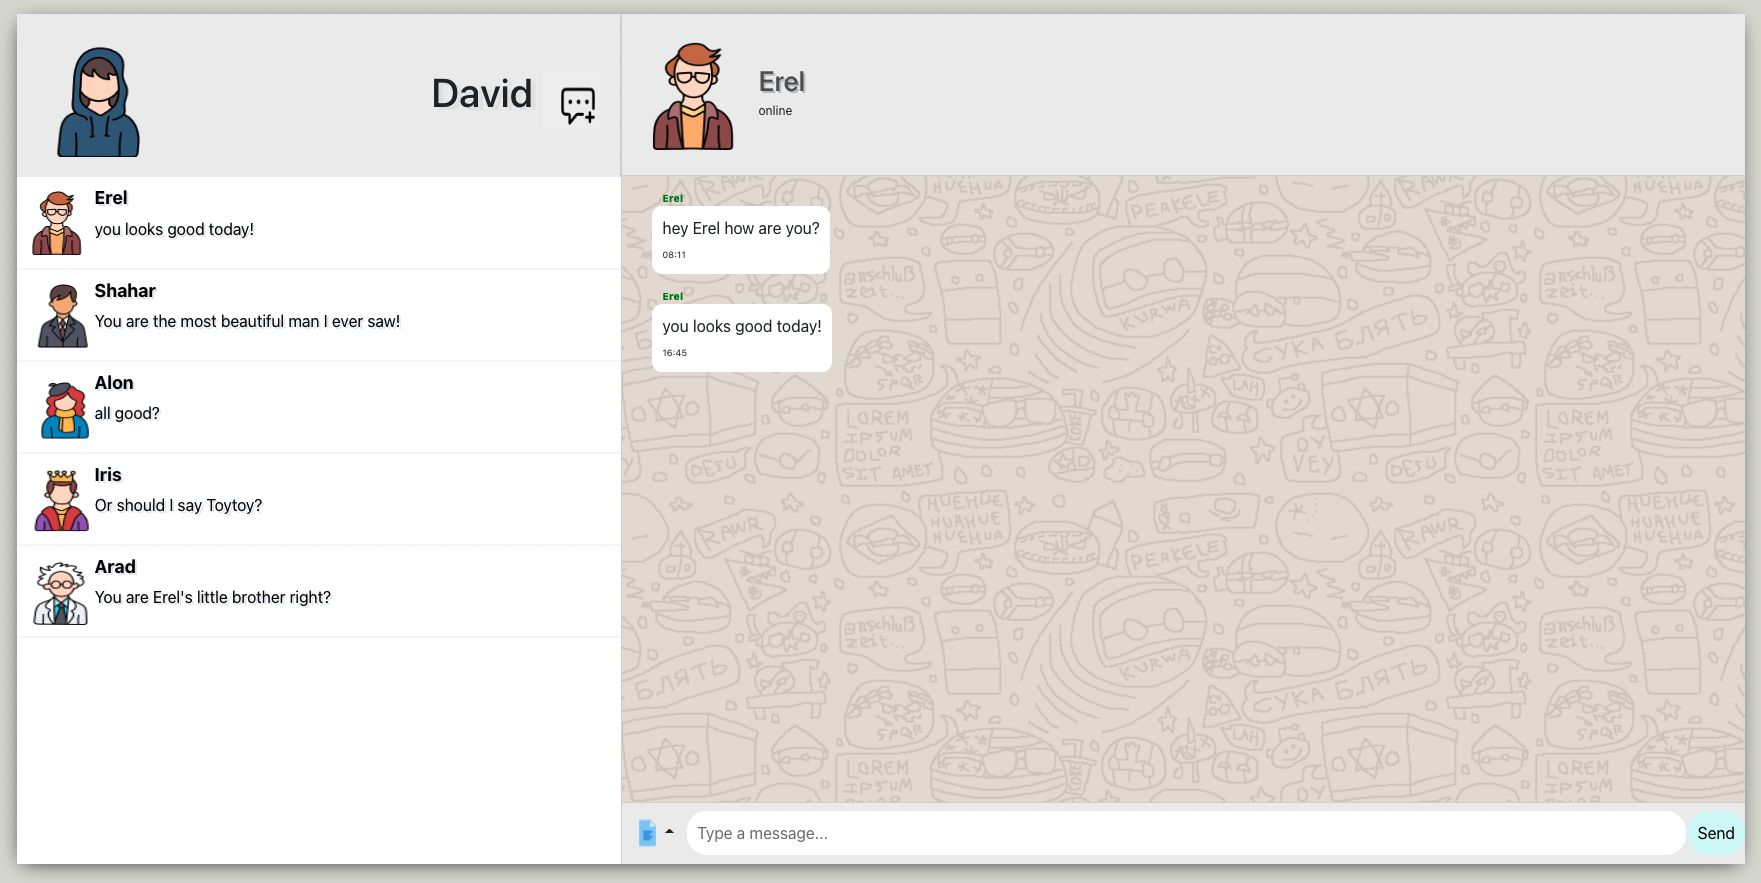Click the Erel sender label on the first message
The image size is (1761, 883).
click(672, 198)
